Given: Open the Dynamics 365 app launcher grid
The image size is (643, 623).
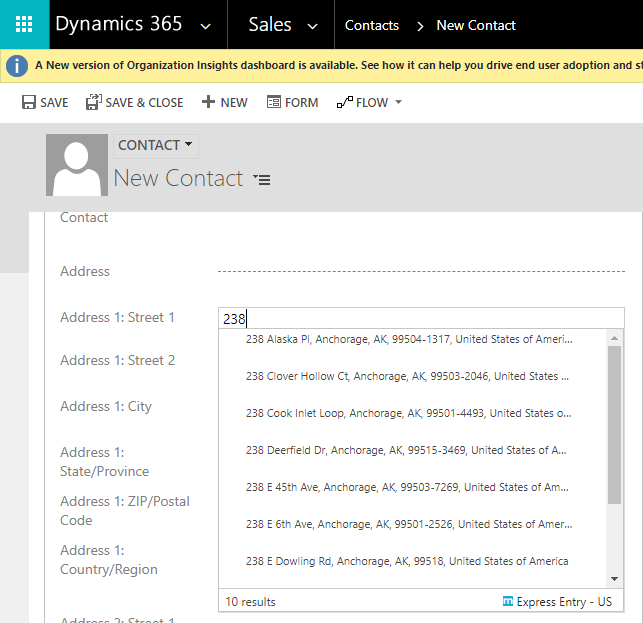Looking at the screenshot, I should coord(24,25).
